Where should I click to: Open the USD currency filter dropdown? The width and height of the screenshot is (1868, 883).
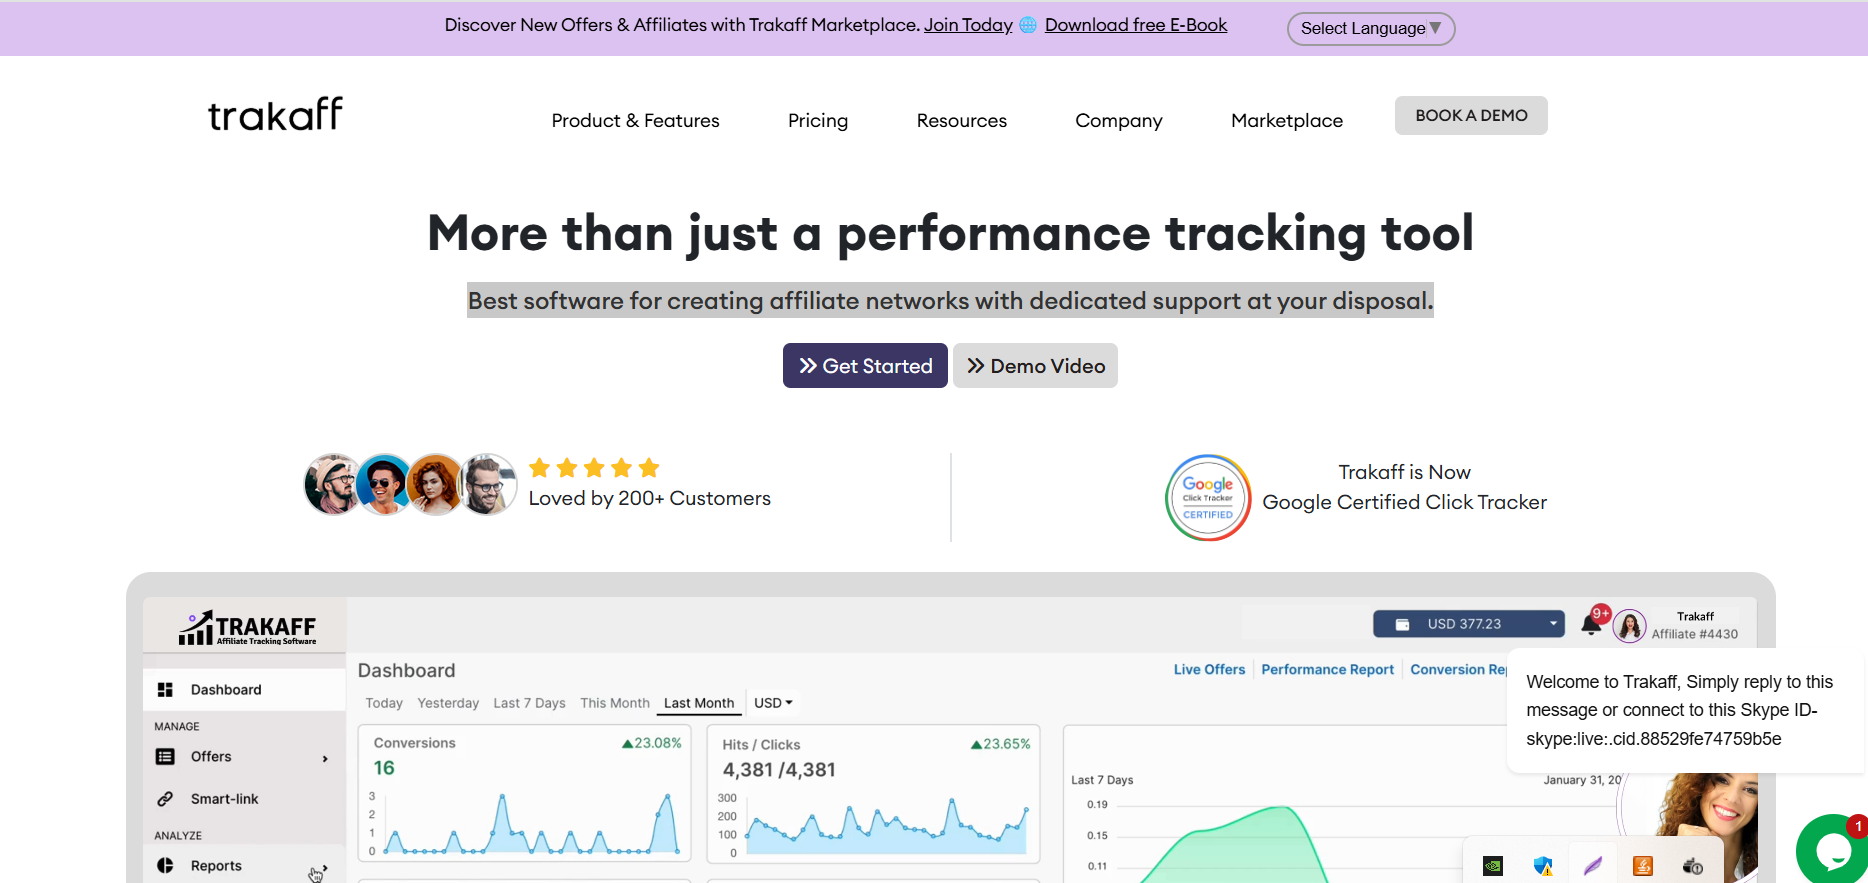(x=773, y=703)
